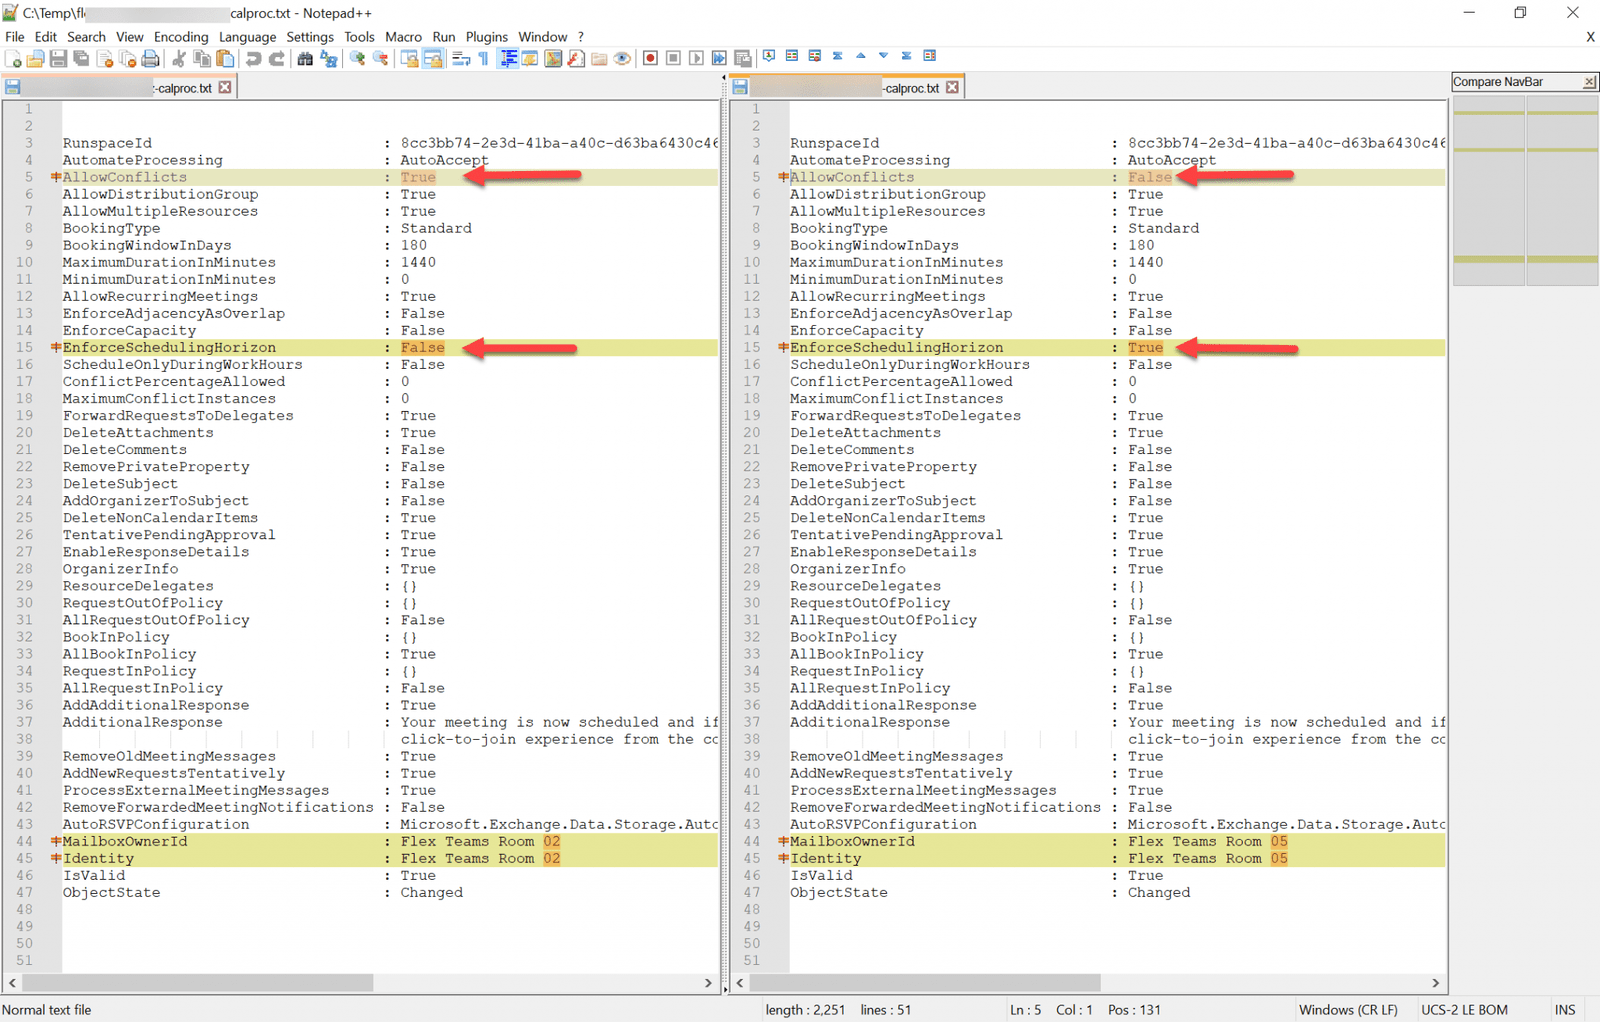This screenshot has height=1022, width=1600.
Task: Open the Encoding menu
Action: (181, 37)
